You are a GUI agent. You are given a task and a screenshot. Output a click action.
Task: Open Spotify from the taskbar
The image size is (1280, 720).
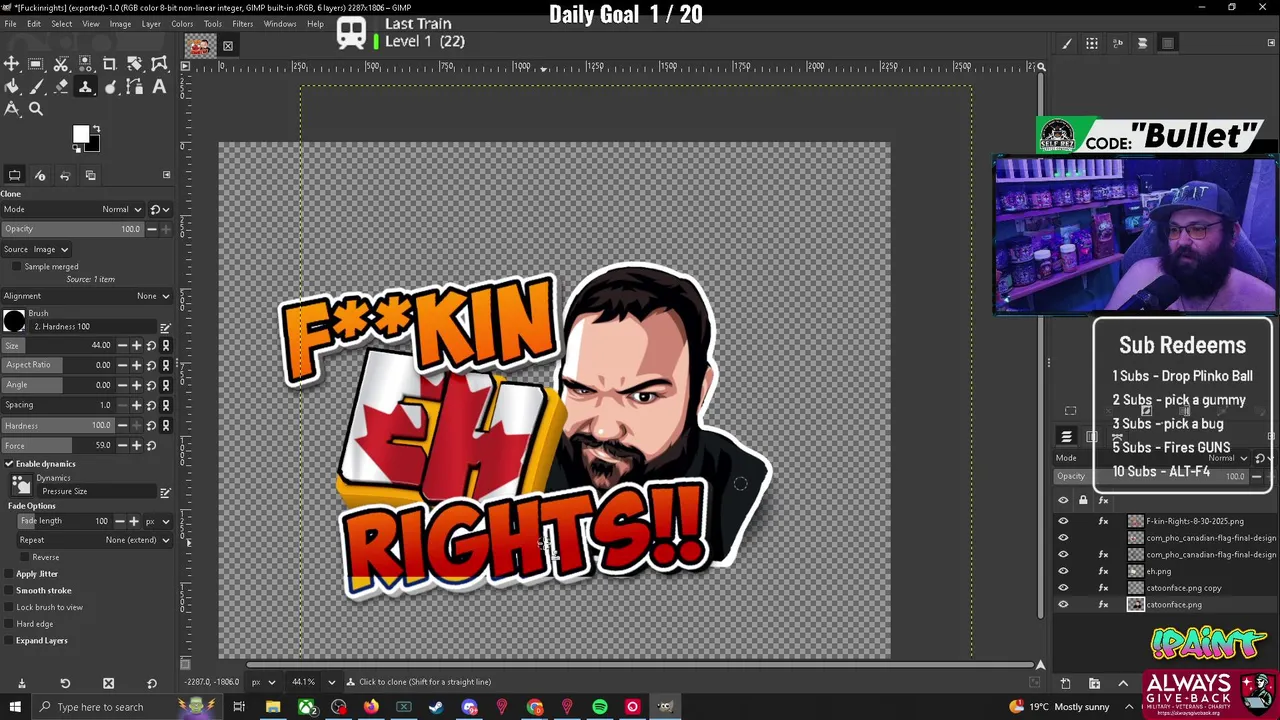point(600,707)
